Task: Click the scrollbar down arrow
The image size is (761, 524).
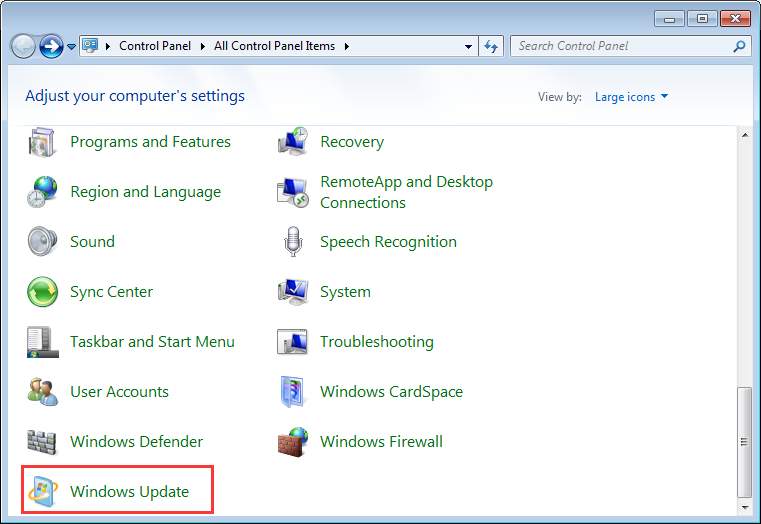Action: 744,507
